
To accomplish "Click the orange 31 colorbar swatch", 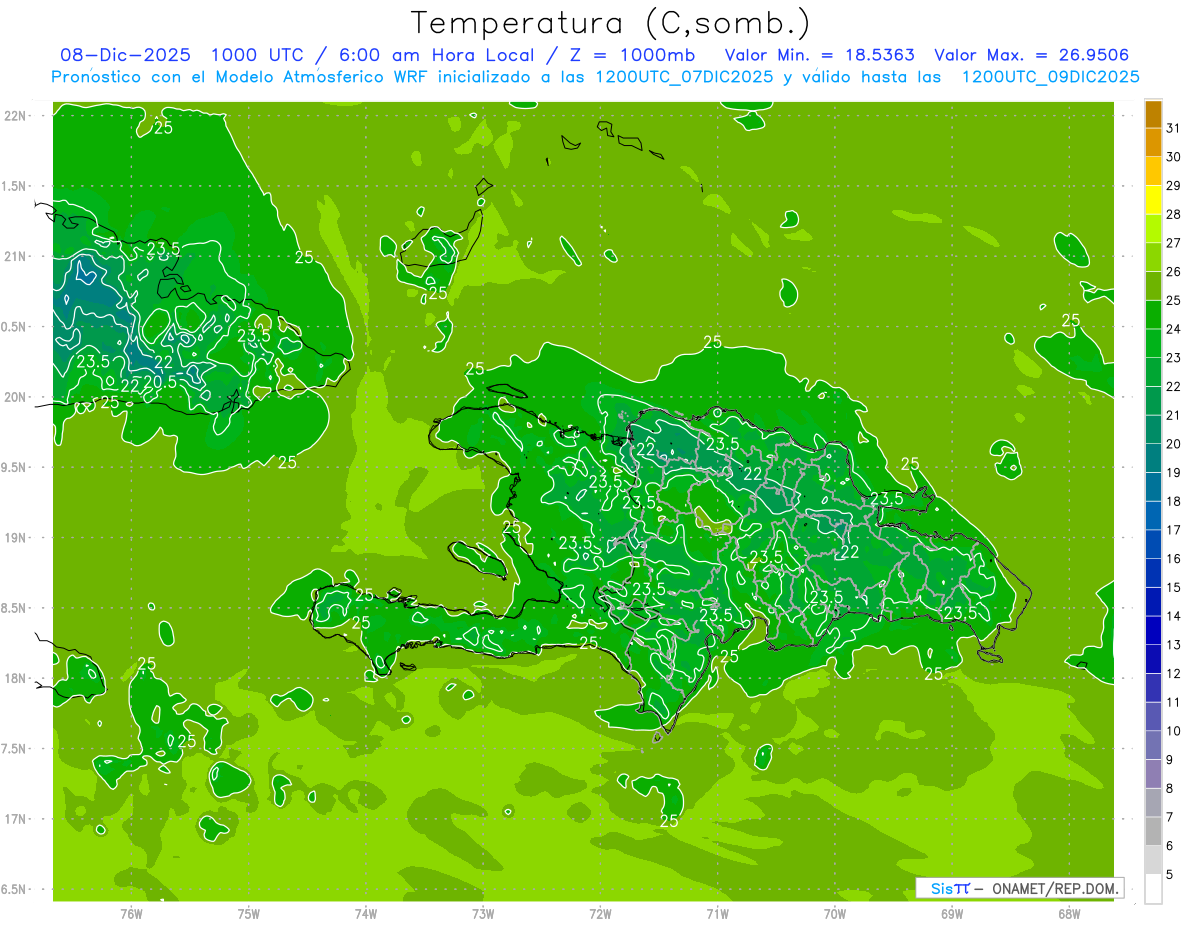I will coord(1153,114).
